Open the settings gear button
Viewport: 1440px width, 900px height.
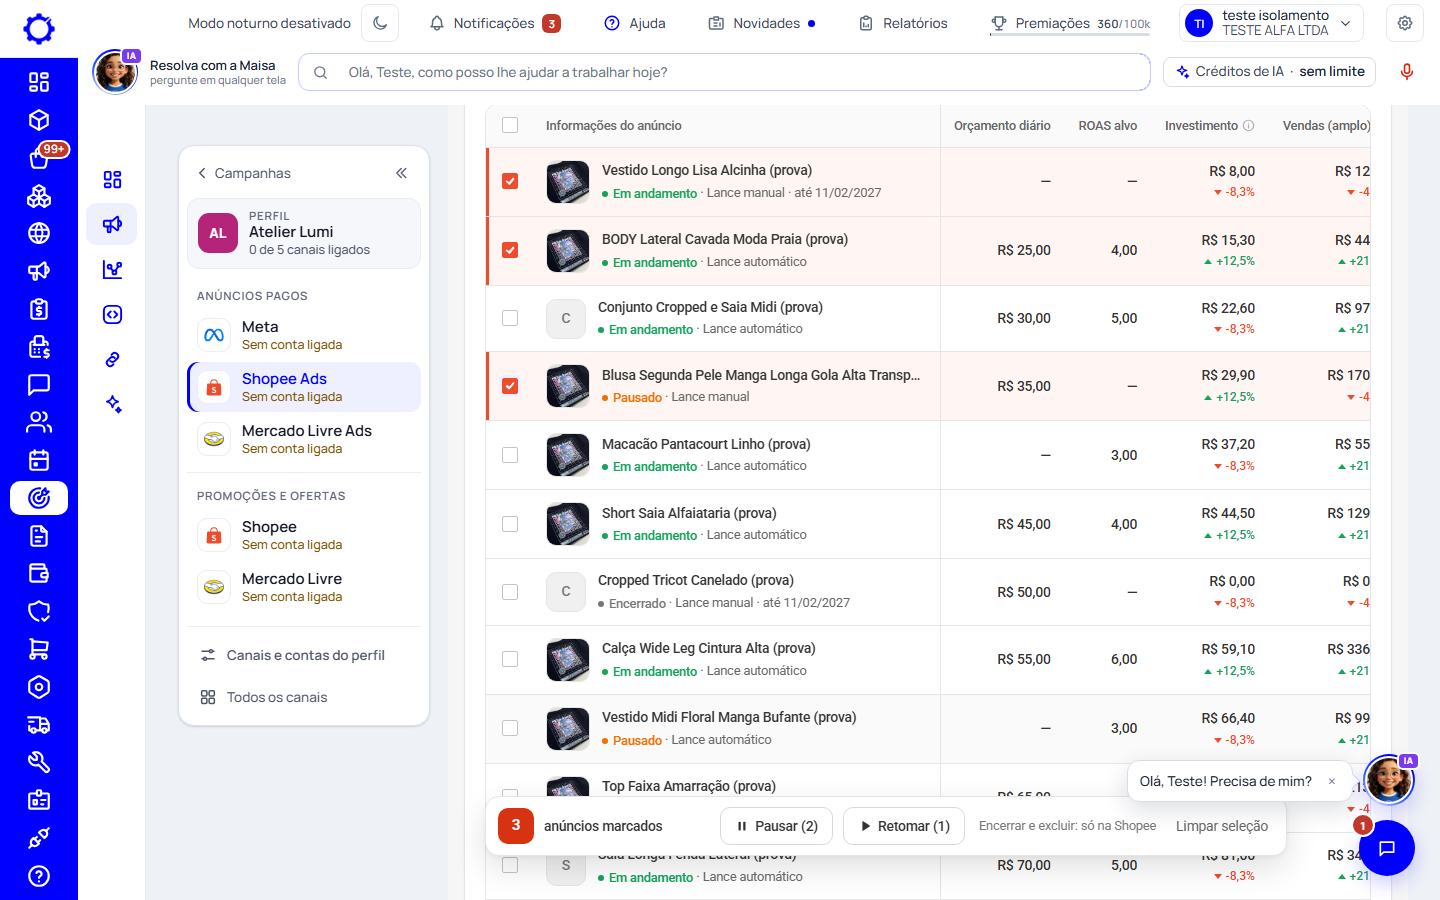click(1405, 23)
